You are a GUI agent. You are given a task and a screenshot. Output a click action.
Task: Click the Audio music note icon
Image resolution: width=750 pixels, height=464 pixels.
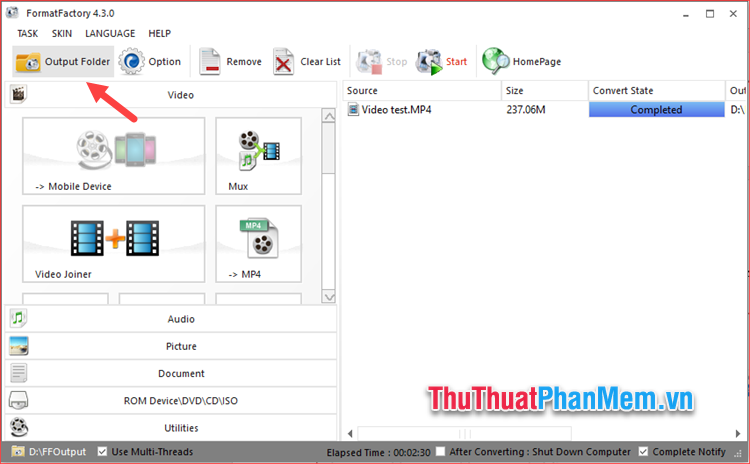[18, 318]
